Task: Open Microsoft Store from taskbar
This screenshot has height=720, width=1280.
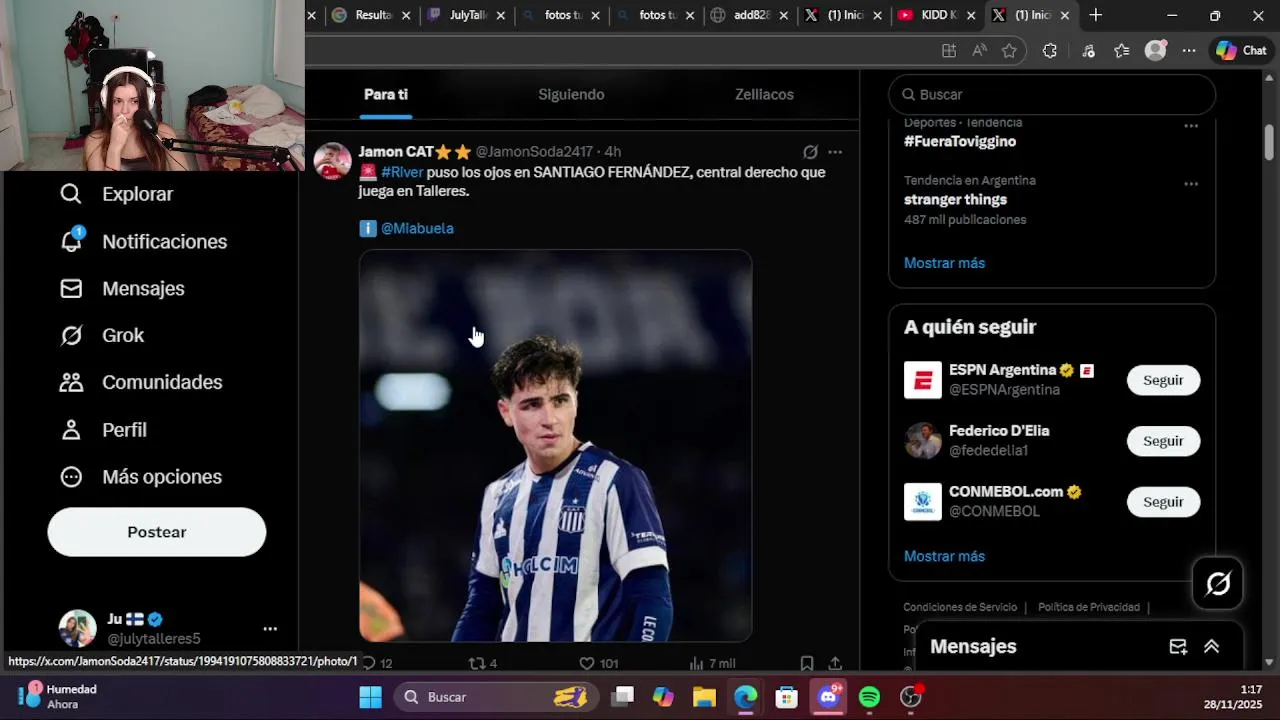Action: point(787,697)
